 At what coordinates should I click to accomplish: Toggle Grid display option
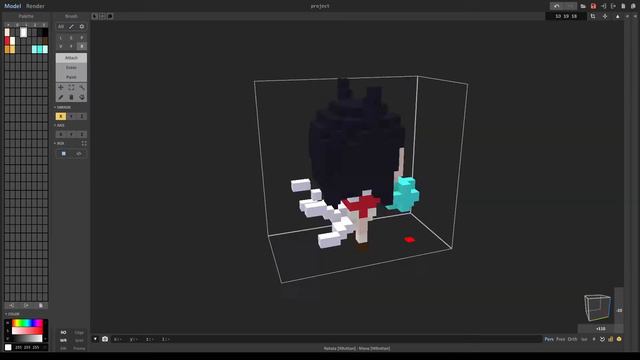pos(79,340)
